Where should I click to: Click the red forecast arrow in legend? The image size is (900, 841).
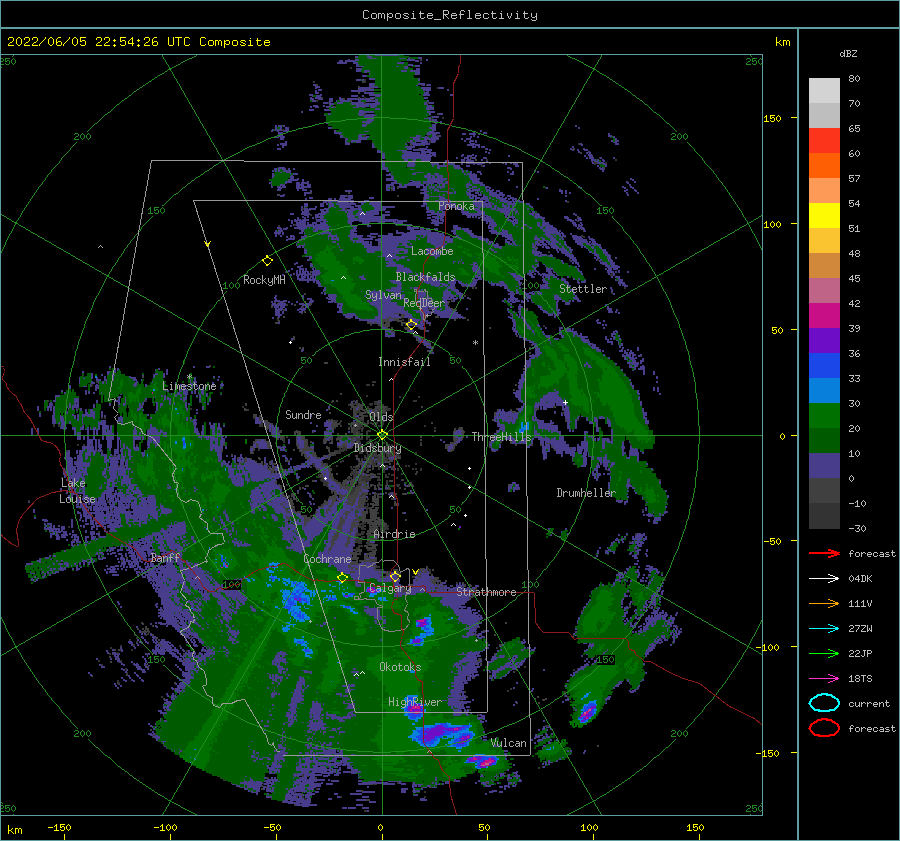(824, 553)
